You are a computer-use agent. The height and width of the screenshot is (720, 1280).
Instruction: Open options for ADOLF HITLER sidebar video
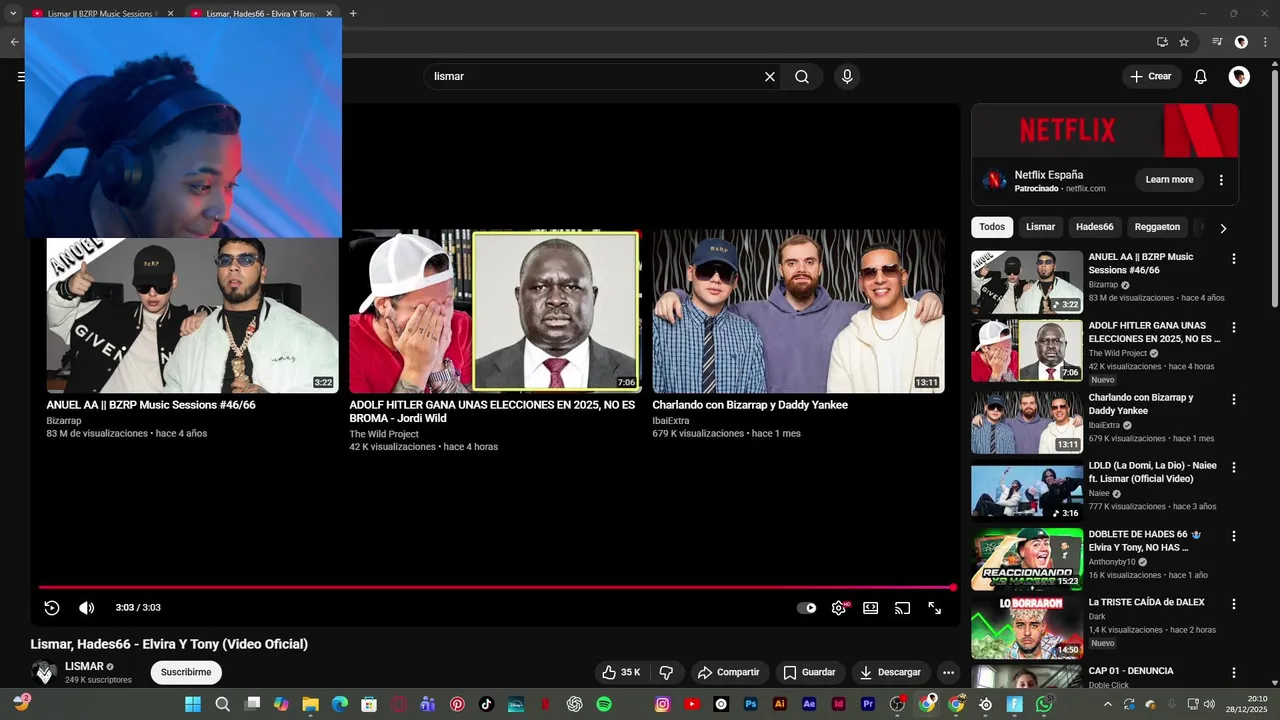point(1233,327)
